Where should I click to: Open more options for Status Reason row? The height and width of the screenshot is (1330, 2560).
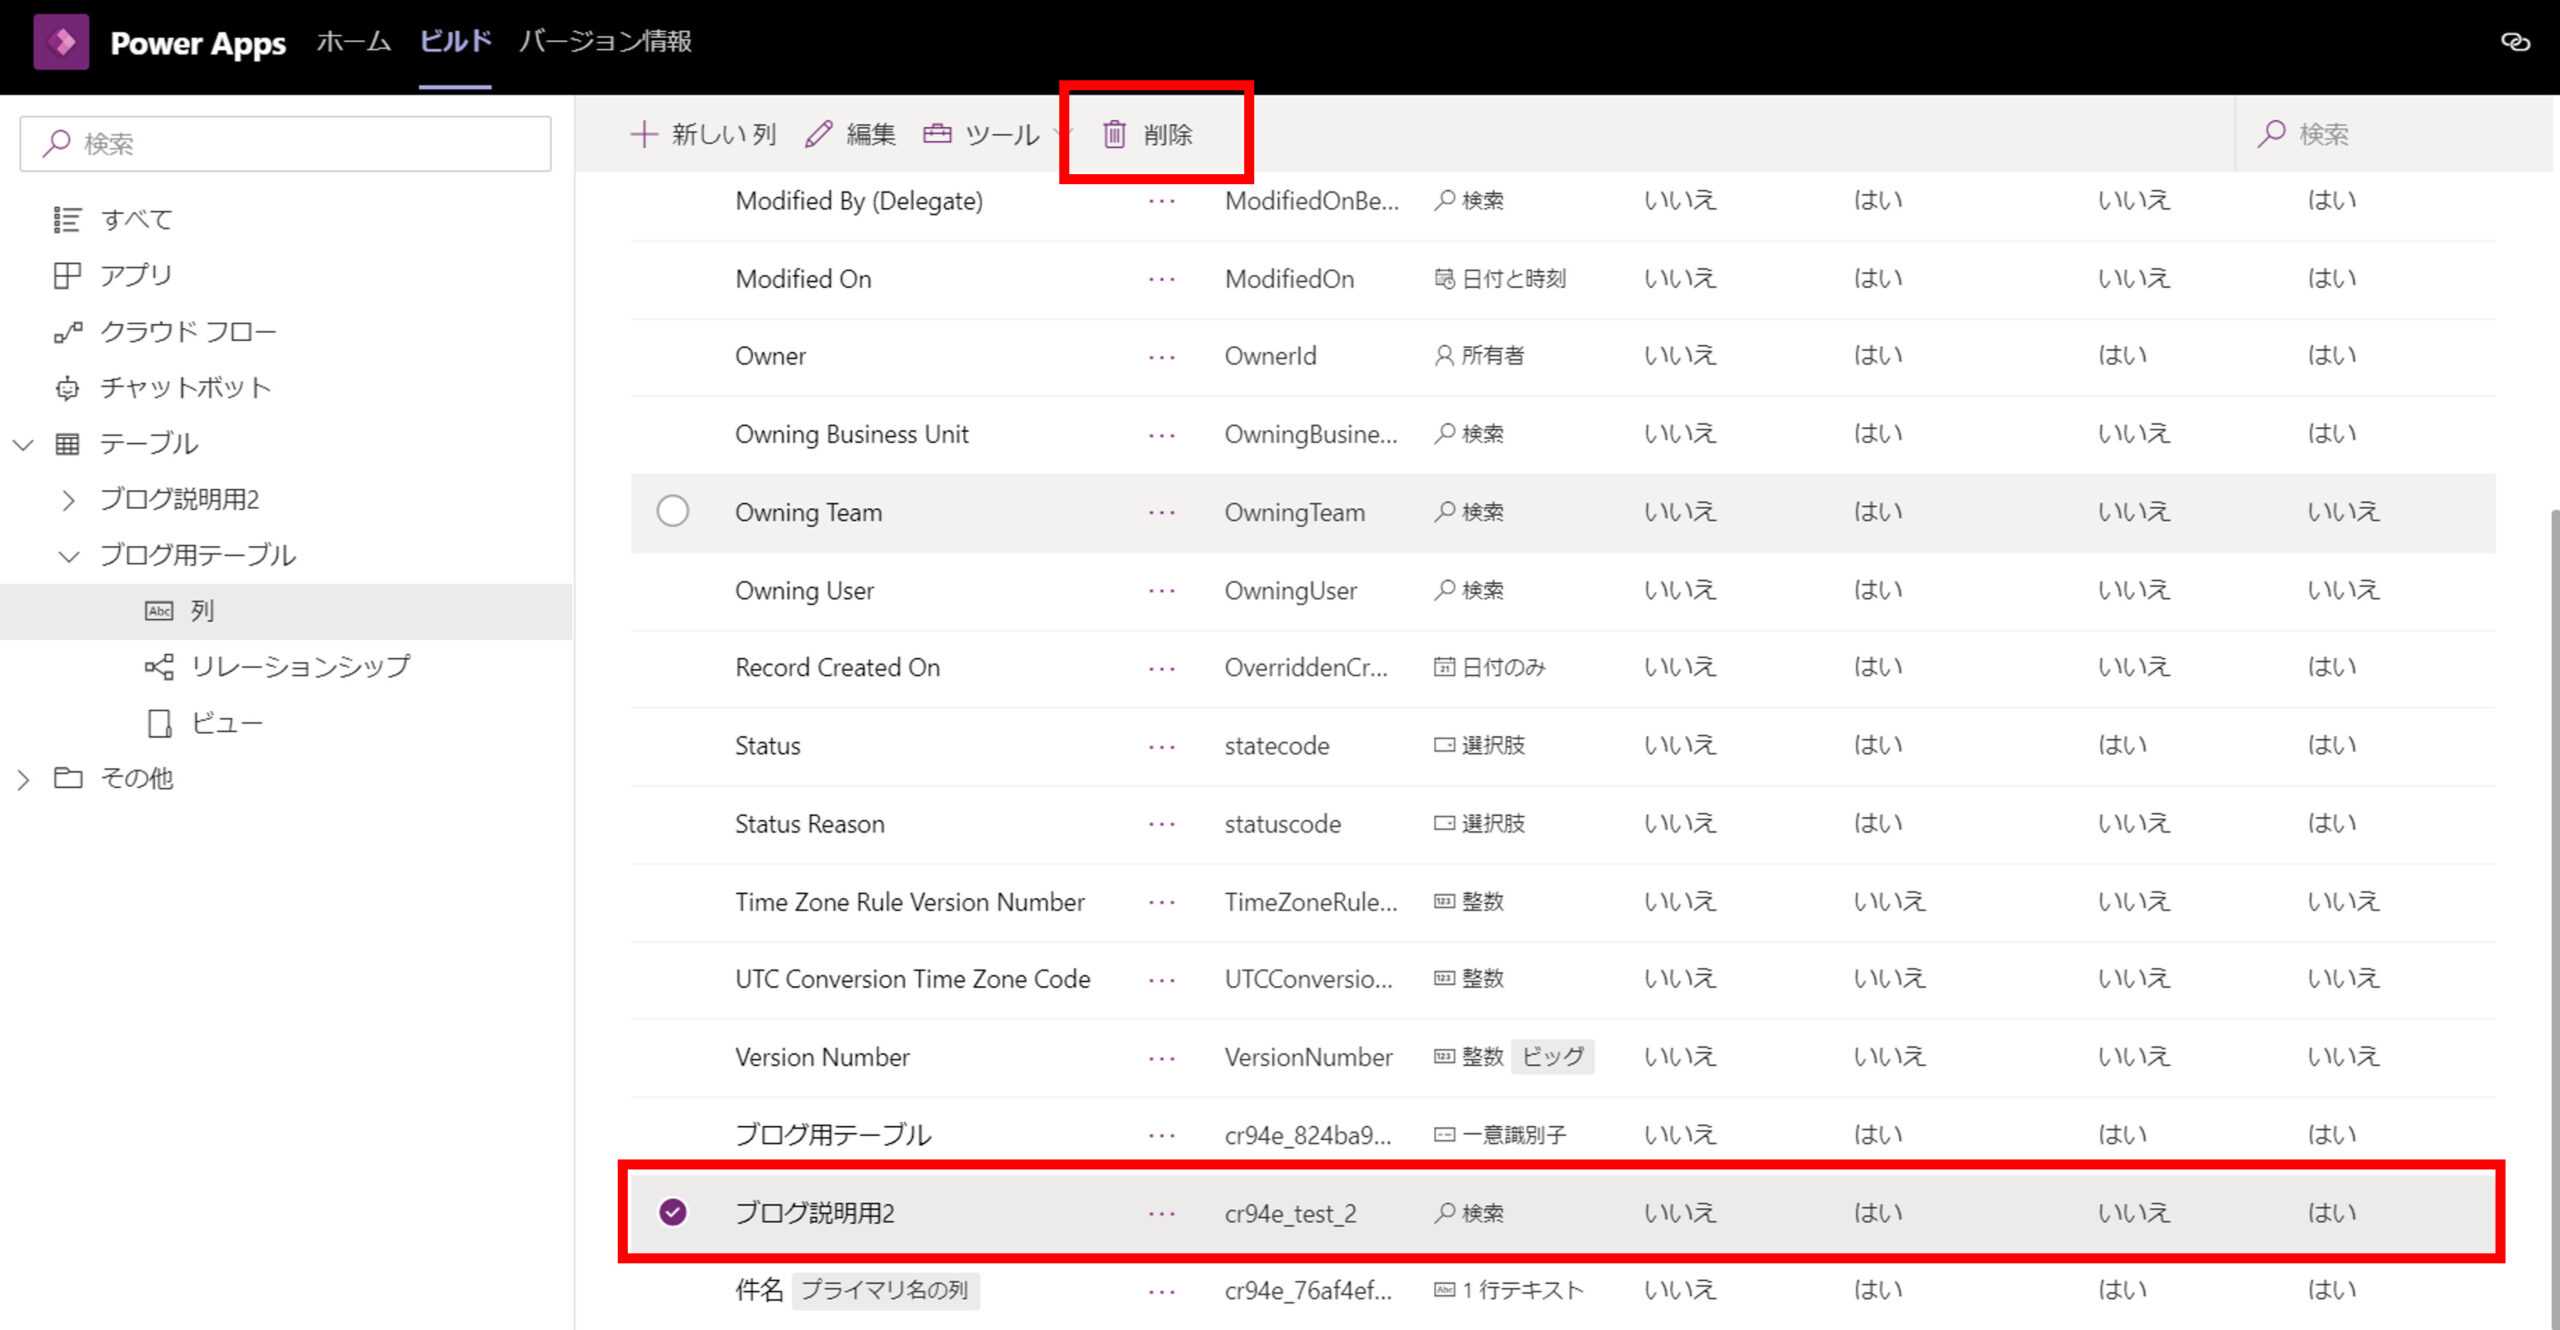click(1161, 825)
